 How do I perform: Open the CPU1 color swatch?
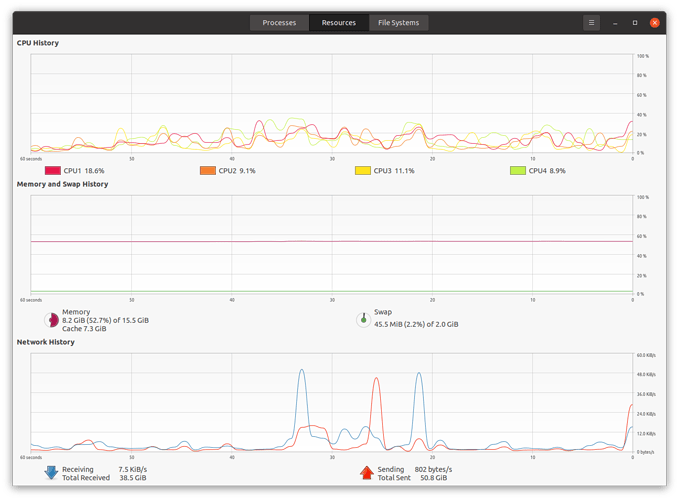pos(53,170)
